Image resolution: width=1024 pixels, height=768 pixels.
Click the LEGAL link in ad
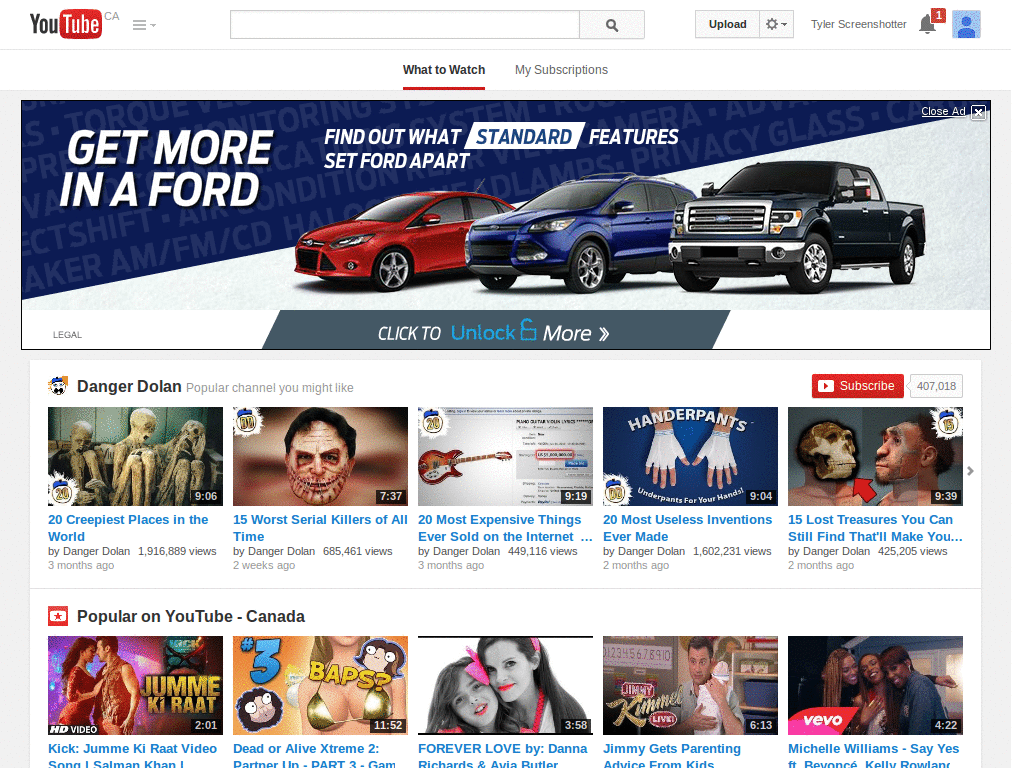pos(67,334)
